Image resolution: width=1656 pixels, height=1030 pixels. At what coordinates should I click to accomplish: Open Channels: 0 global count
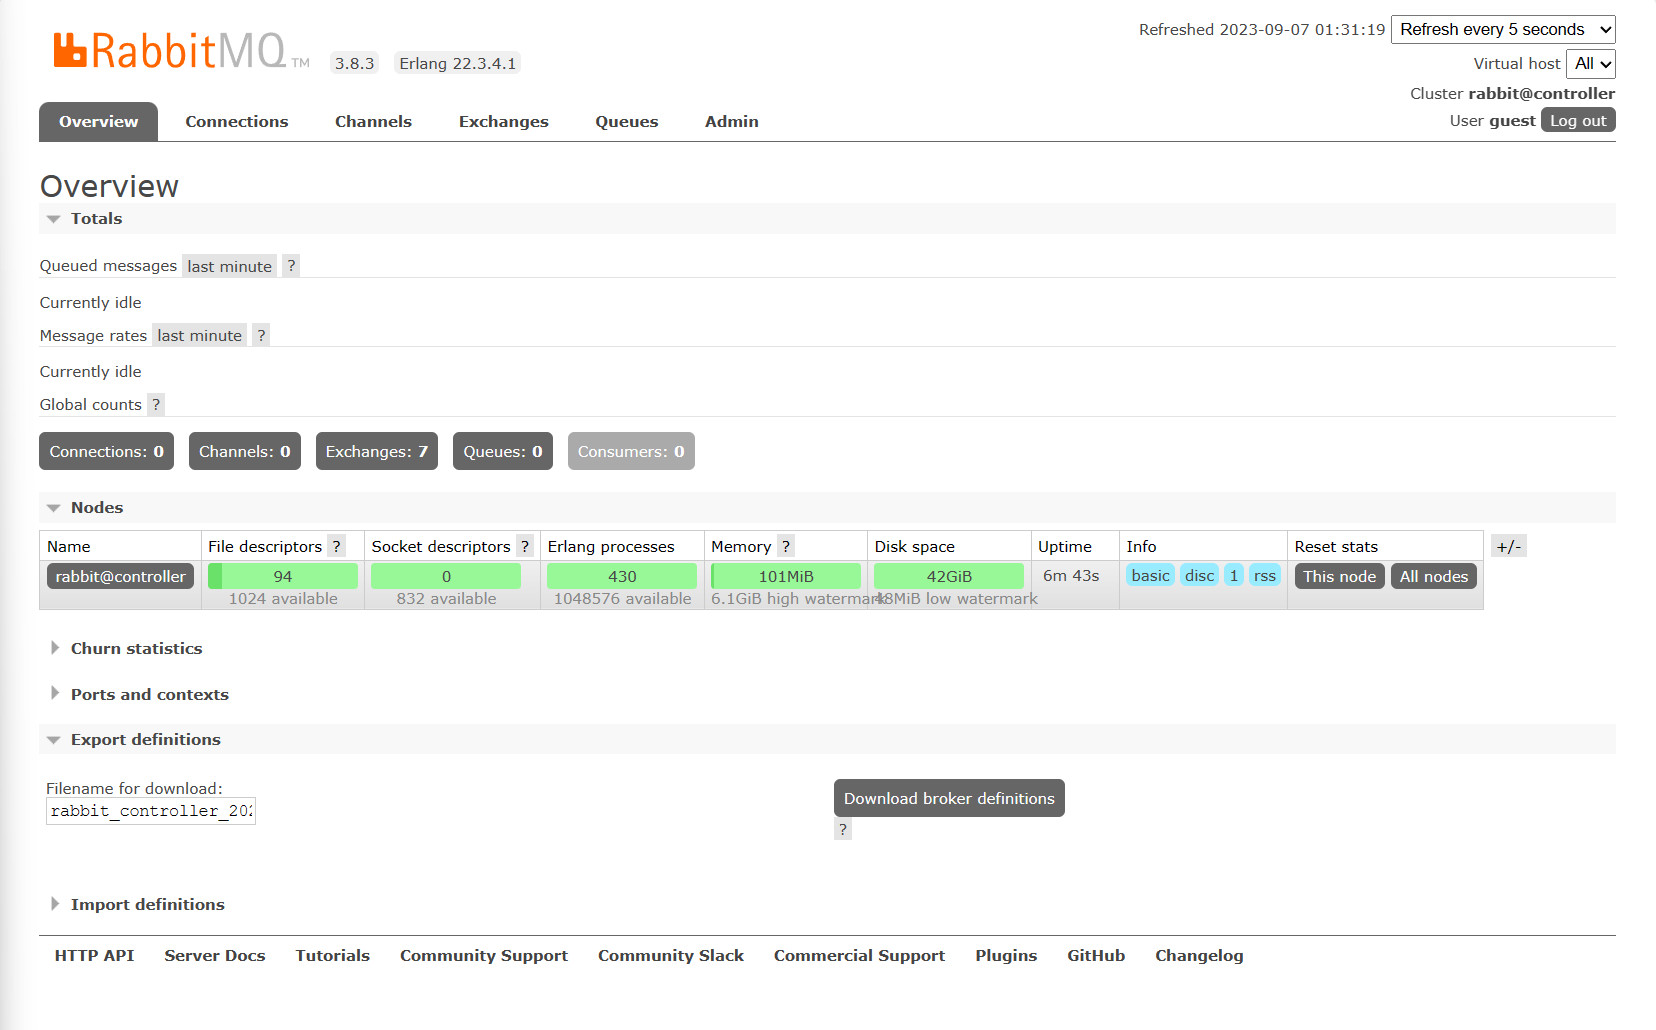[x=245, y=451]
